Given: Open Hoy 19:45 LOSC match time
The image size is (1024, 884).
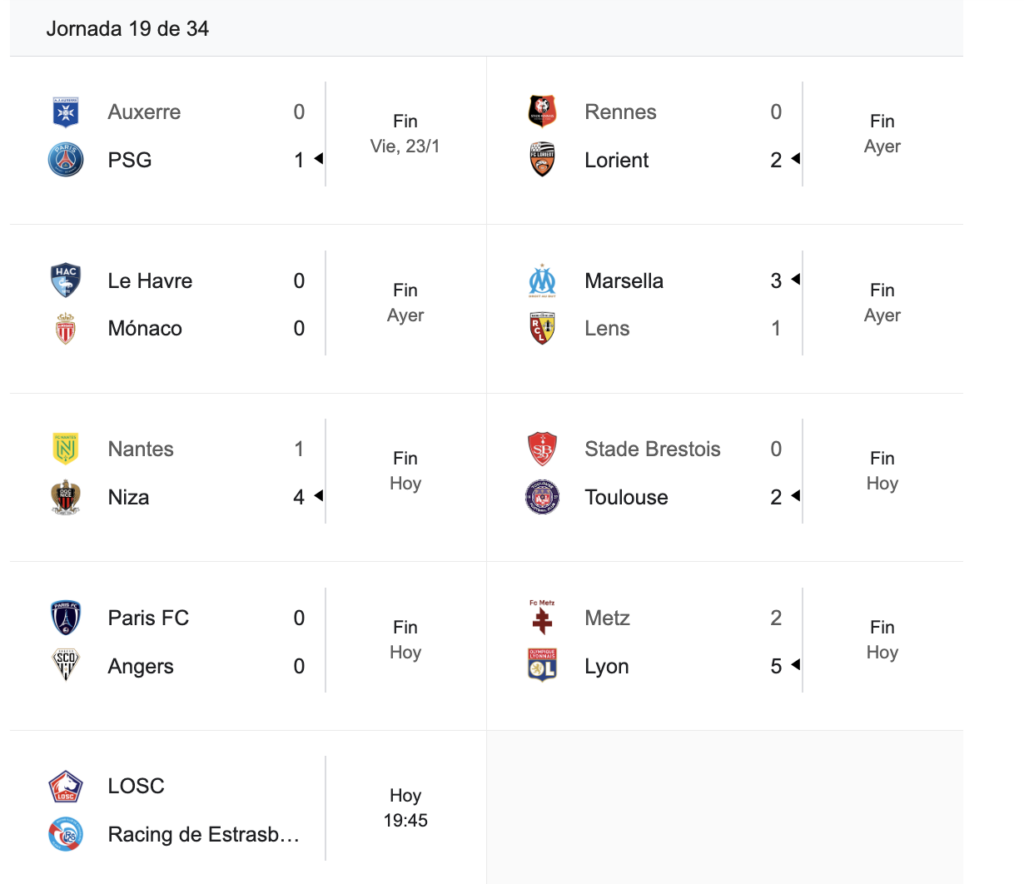Looking at the screenshot, I should click(x=405, y=808).
